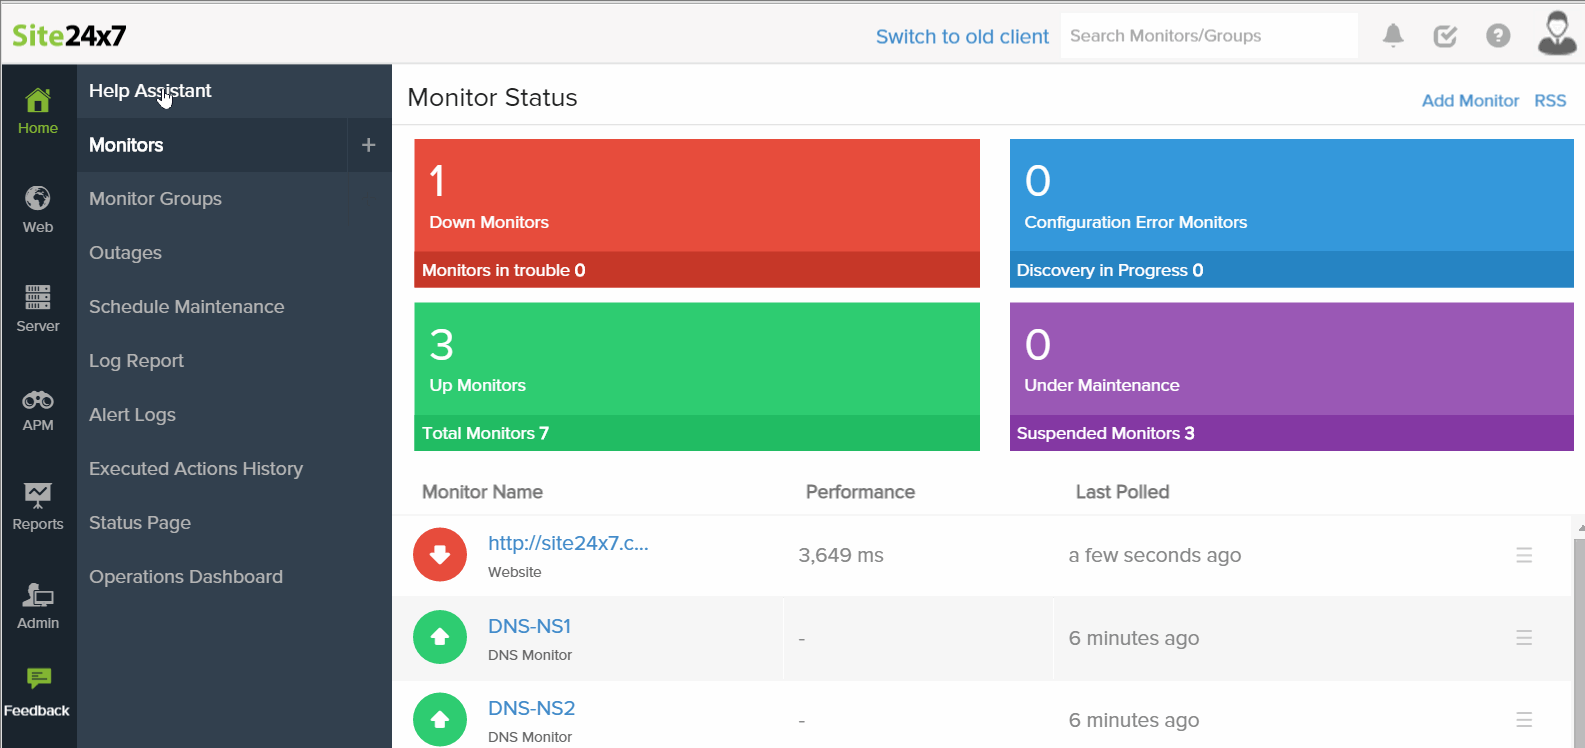Select Help Assistant menu item
Image resolution: width=1585 pixels, height=748 pixels.
[x=234, y=91]
